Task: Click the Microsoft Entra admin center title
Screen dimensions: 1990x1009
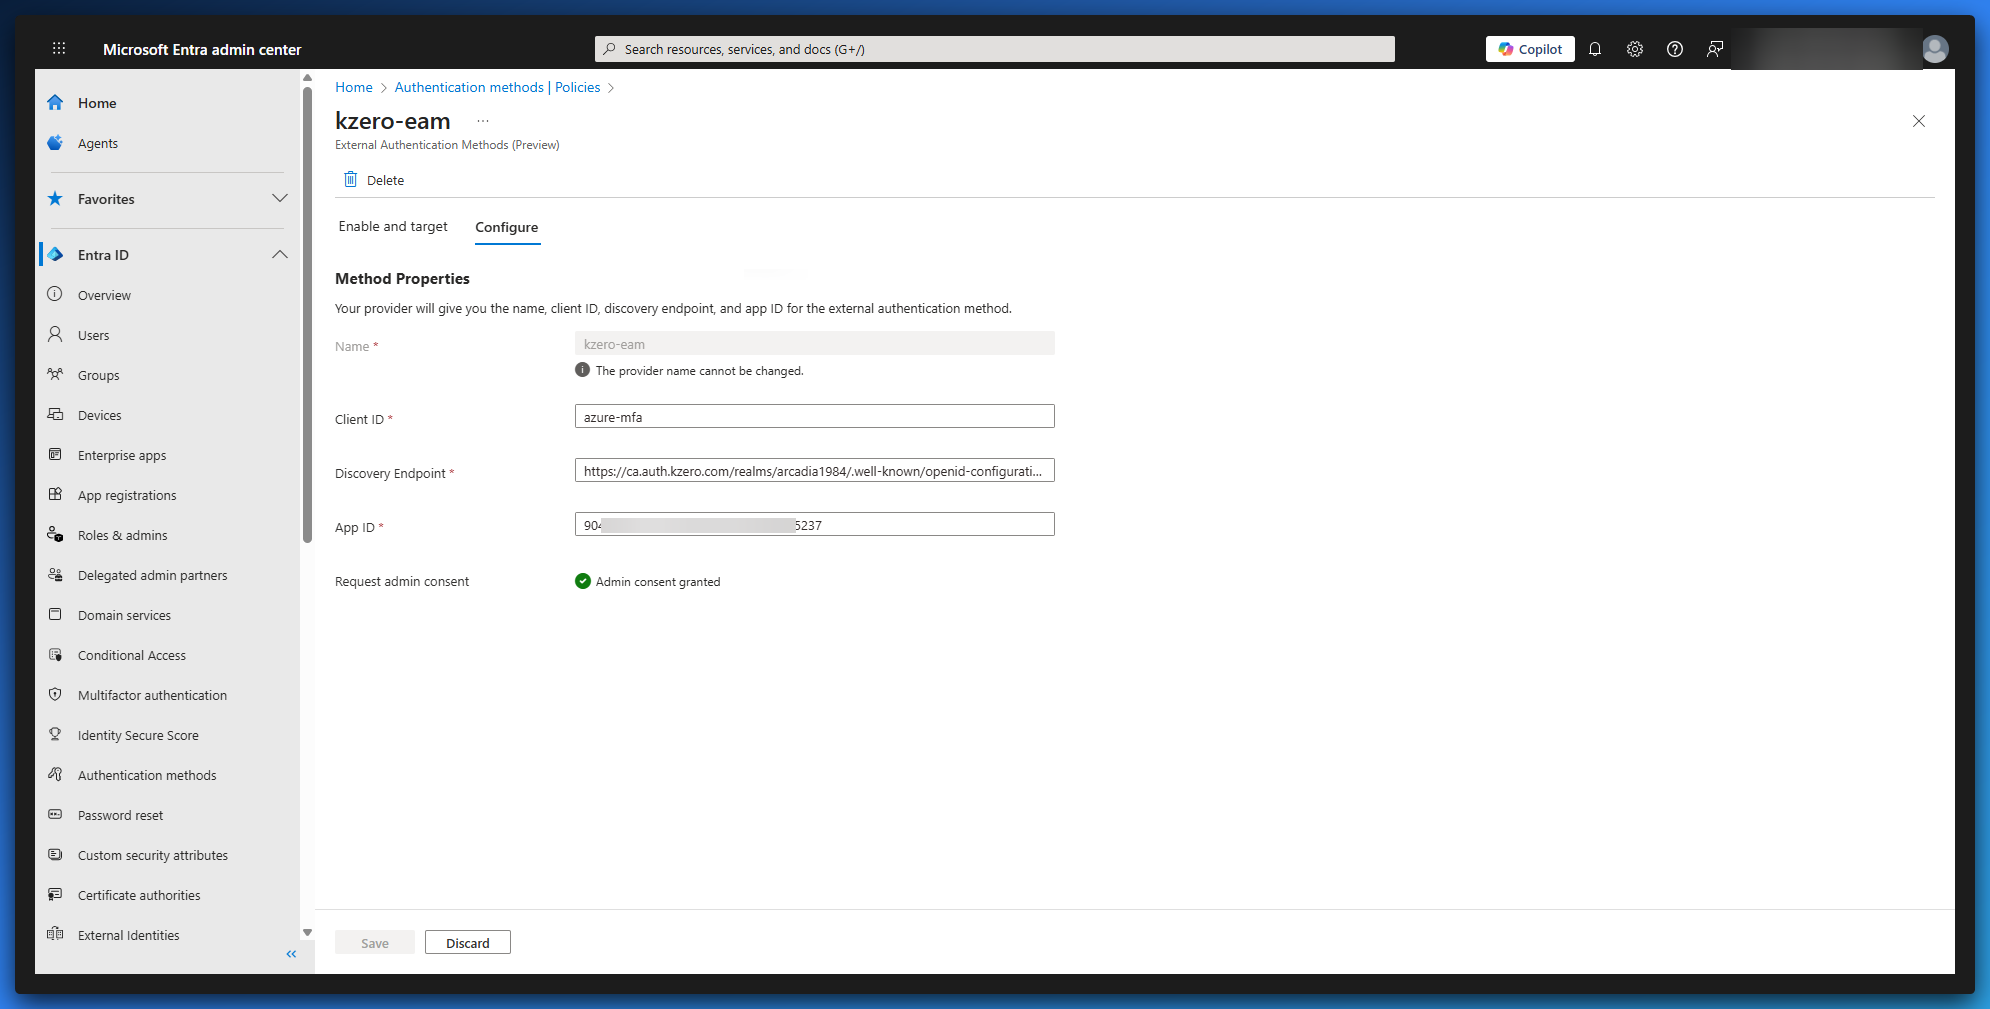Action: coord(202,49)
